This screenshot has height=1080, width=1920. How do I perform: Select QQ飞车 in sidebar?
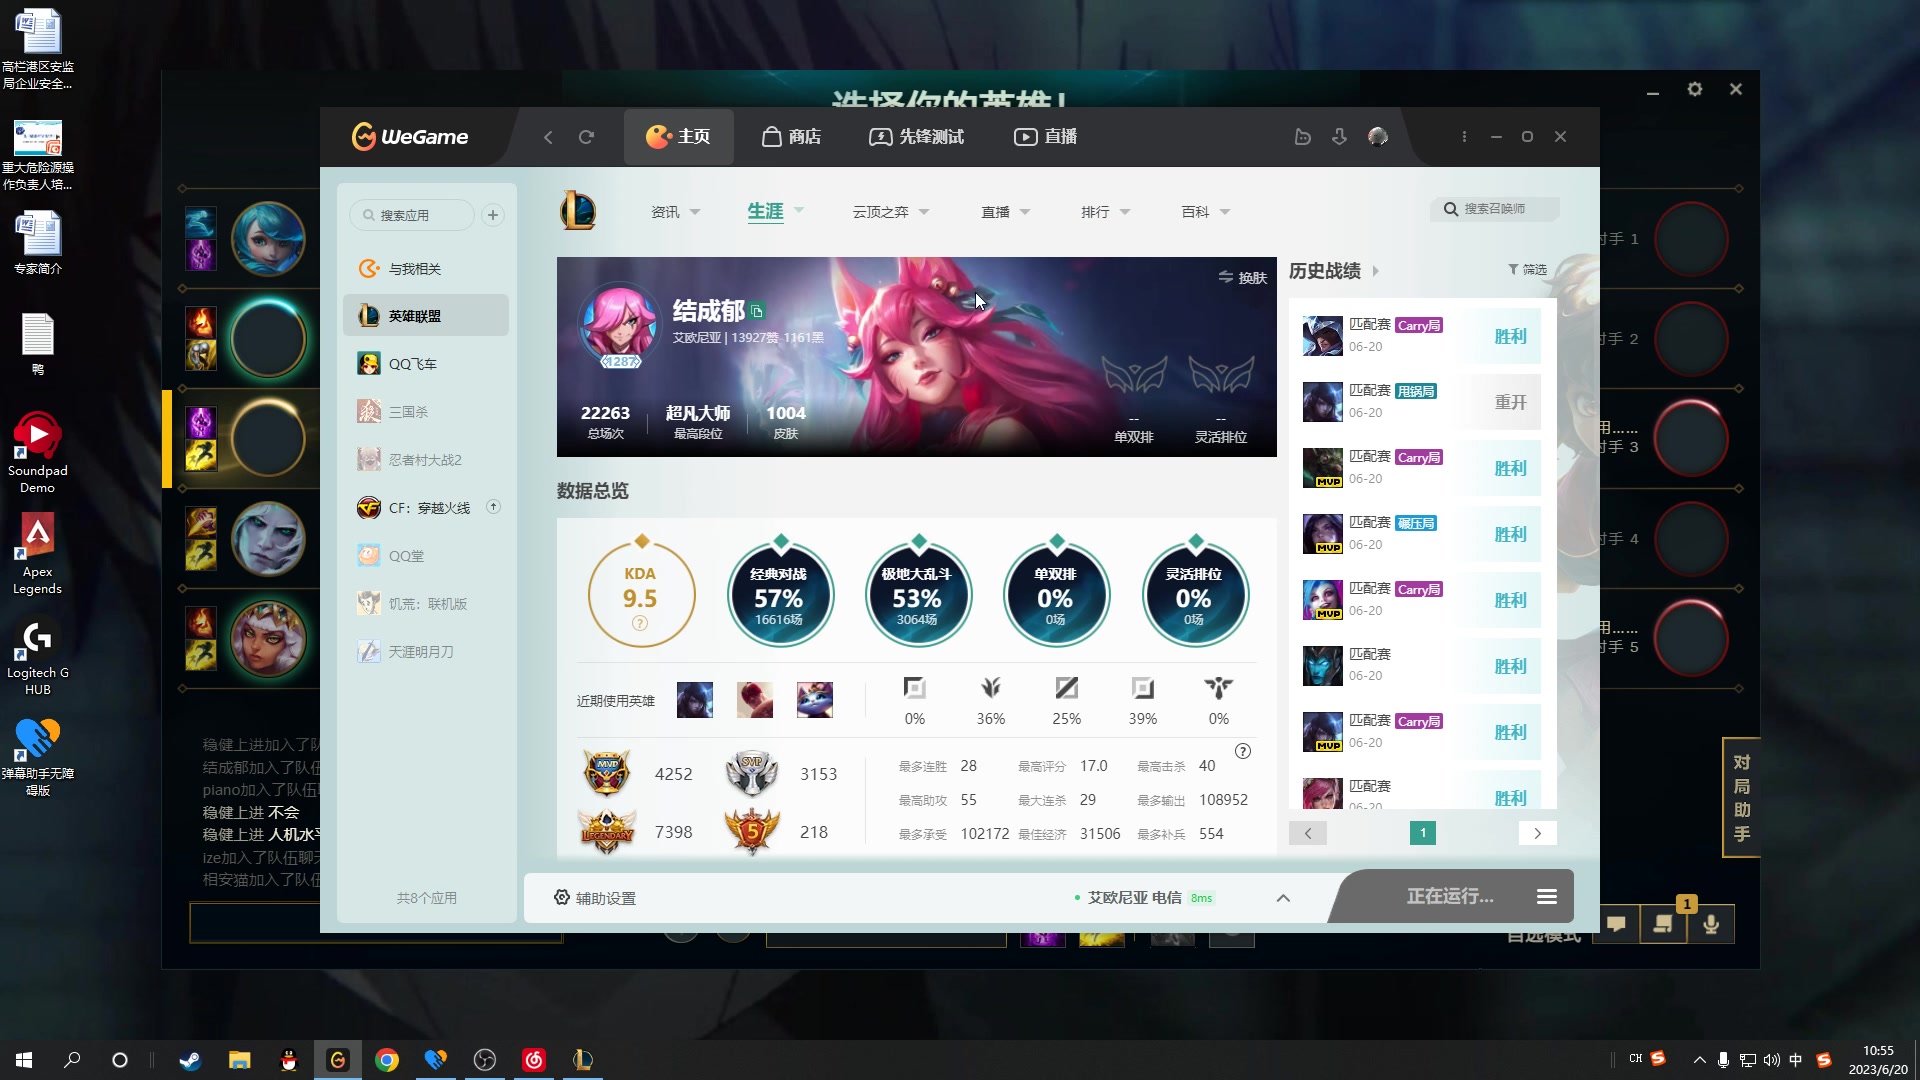[x=426, y=364]
